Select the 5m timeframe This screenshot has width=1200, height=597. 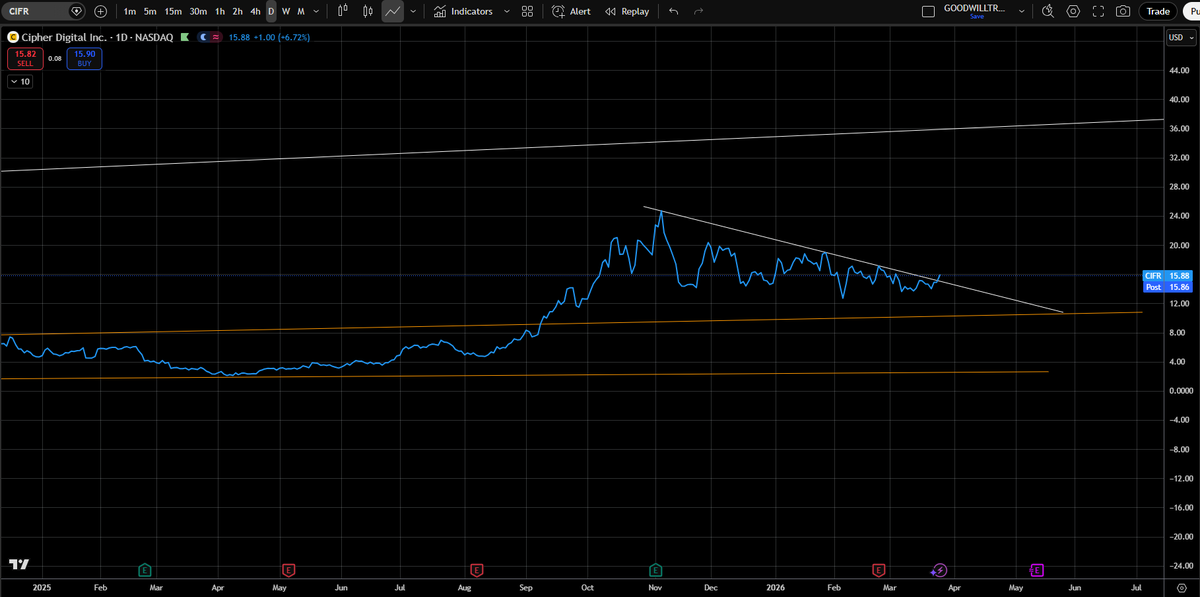click(x=150, y=11)
